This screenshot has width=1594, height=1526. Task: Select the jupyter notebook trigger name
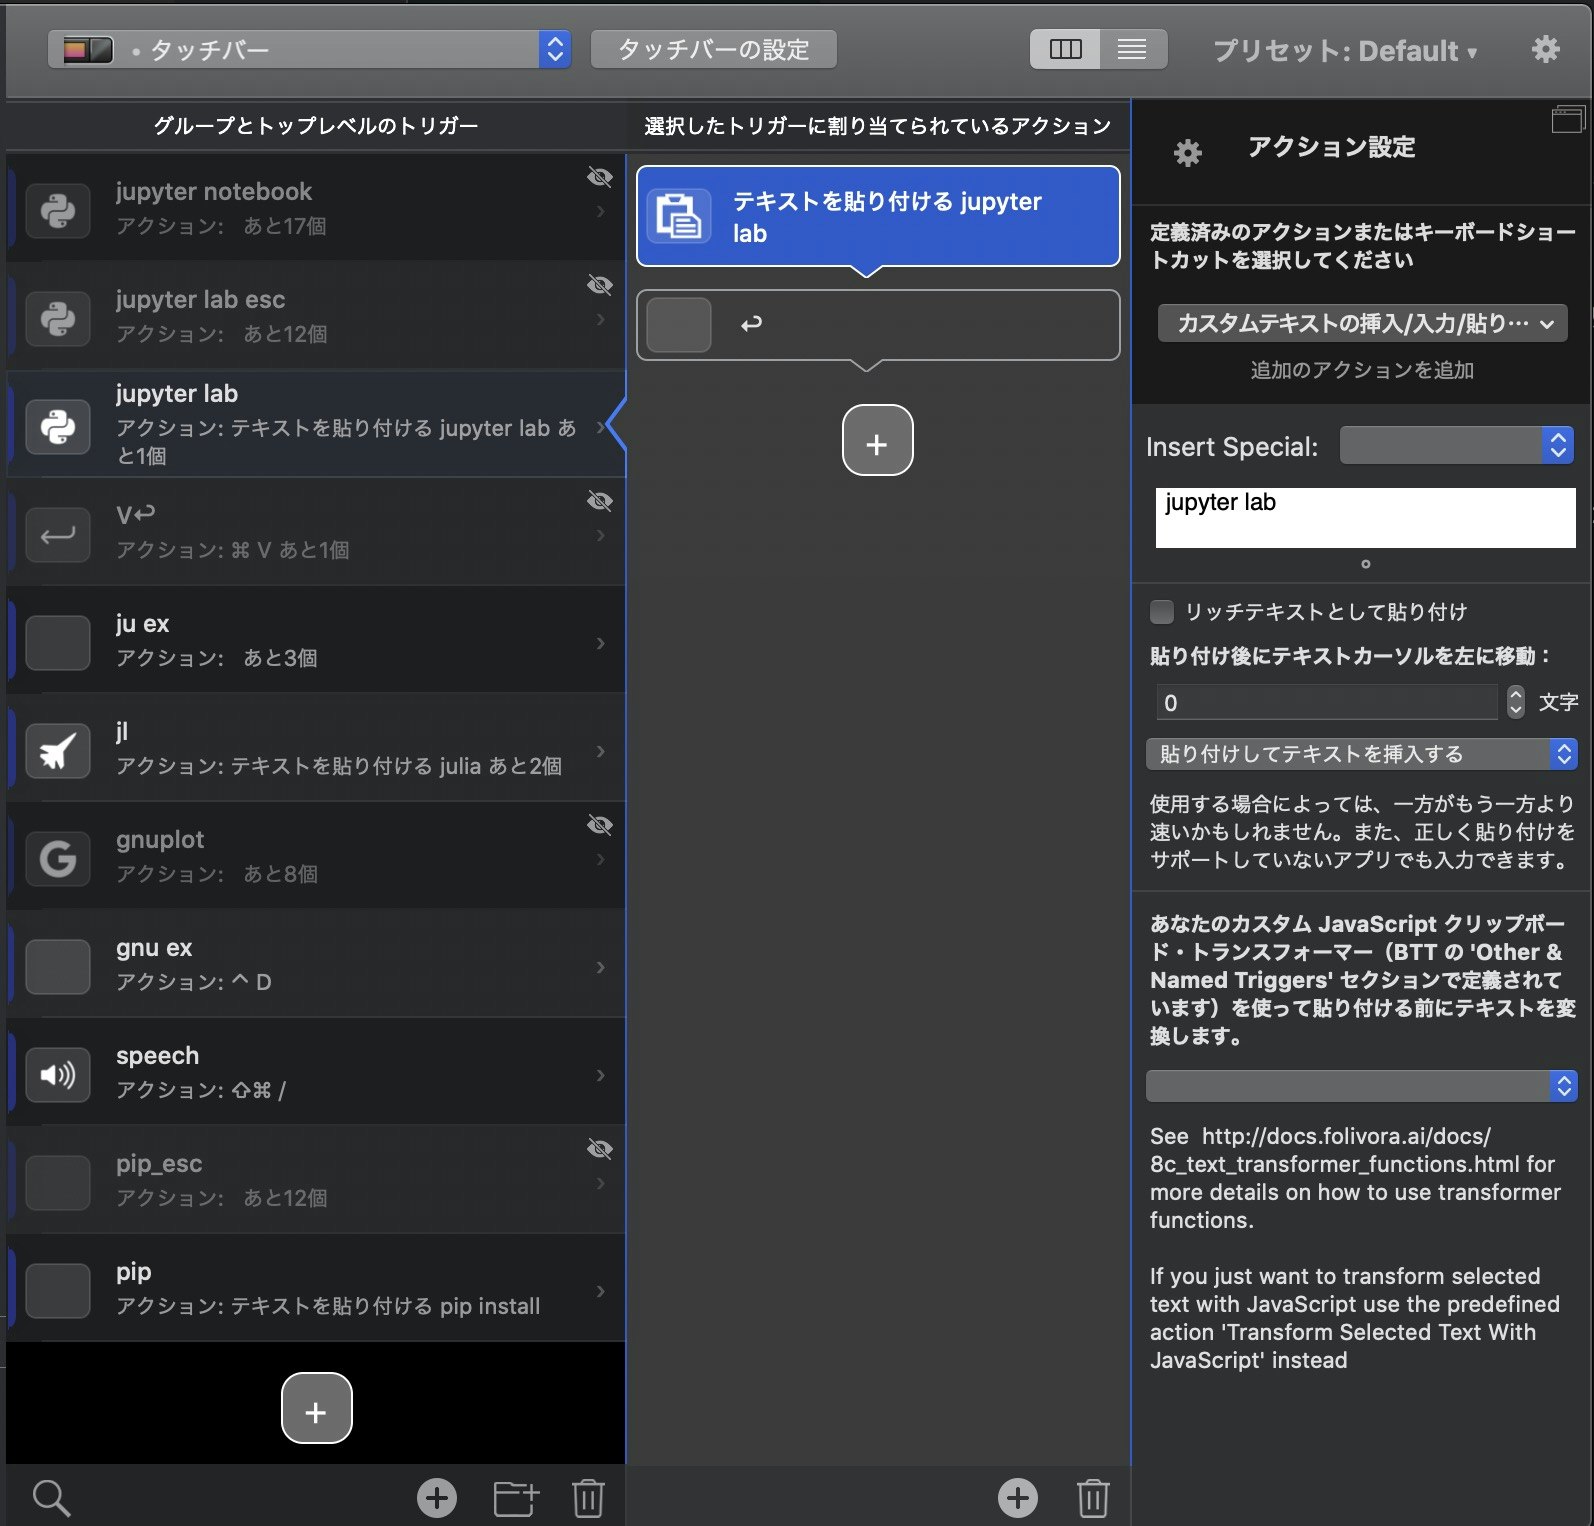pyautogui.click(x=214, y=192)
